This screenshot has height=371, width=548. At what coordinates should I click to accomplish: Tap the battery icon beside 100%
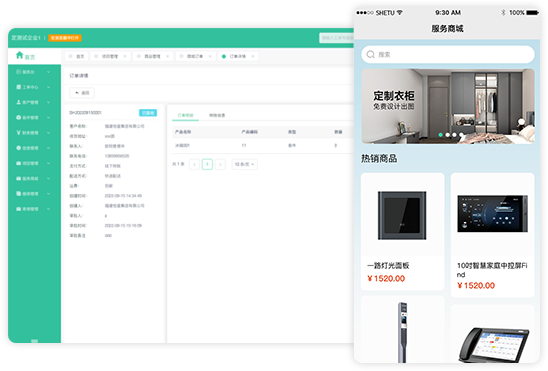pyautogui.click(x=533, y=13)
